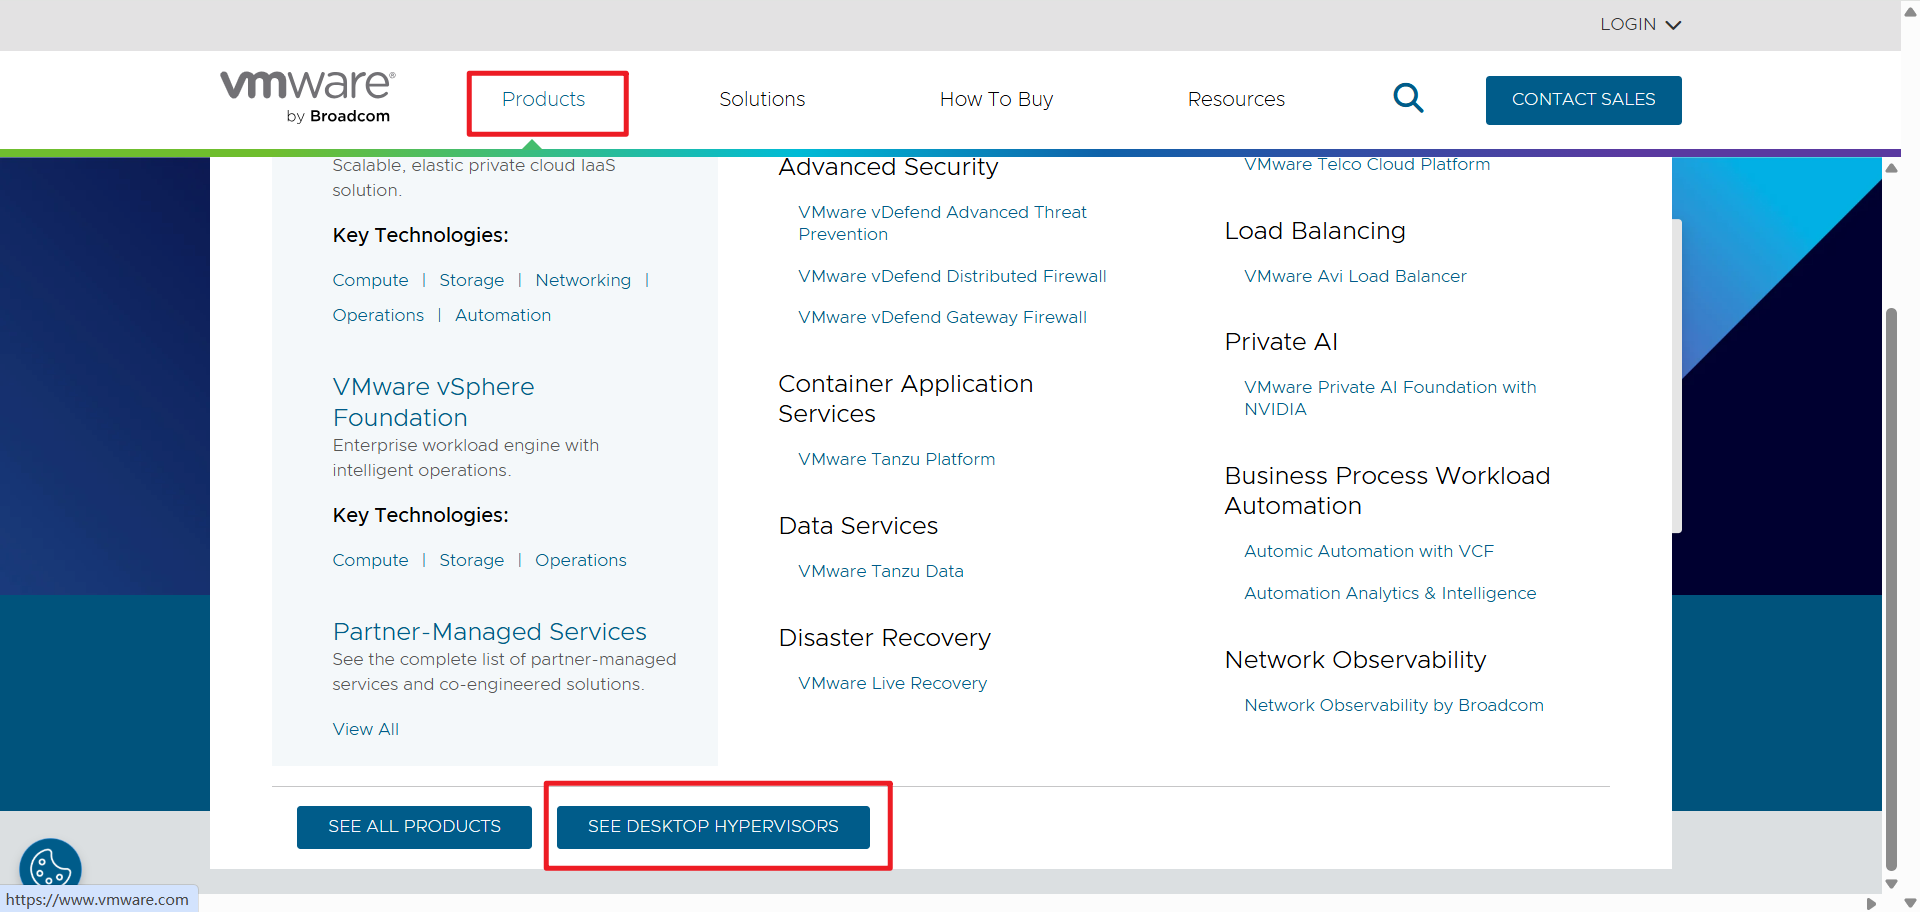
Task: Open VMware Private AI Foundation with NVIDIA
Action: point(1390,398)
